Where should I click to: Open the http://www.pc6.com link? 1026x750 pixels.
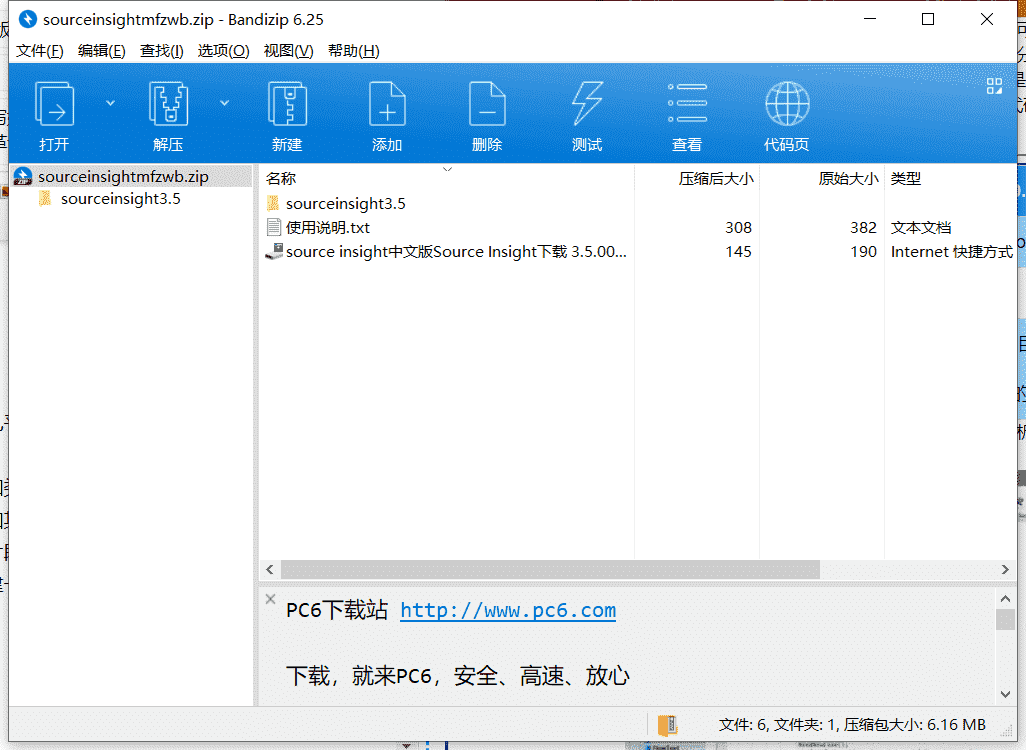(x=508, y=610)
